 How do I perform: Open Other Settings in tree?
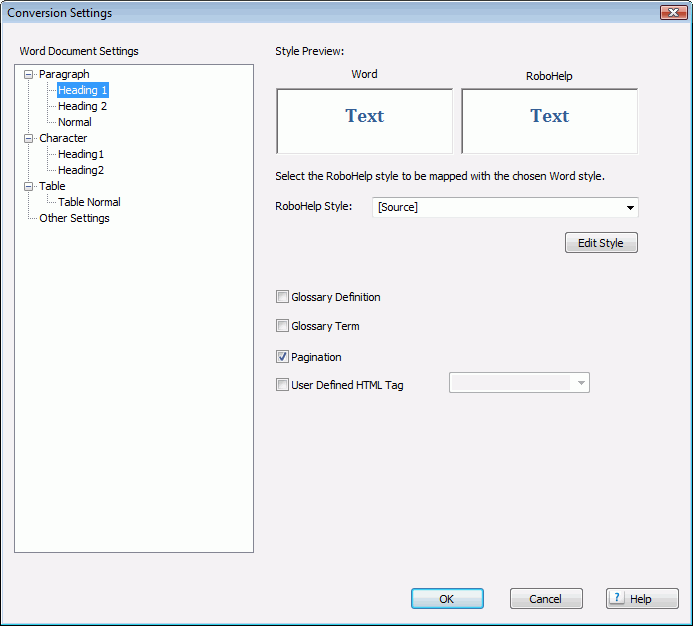tap(74, 218)
